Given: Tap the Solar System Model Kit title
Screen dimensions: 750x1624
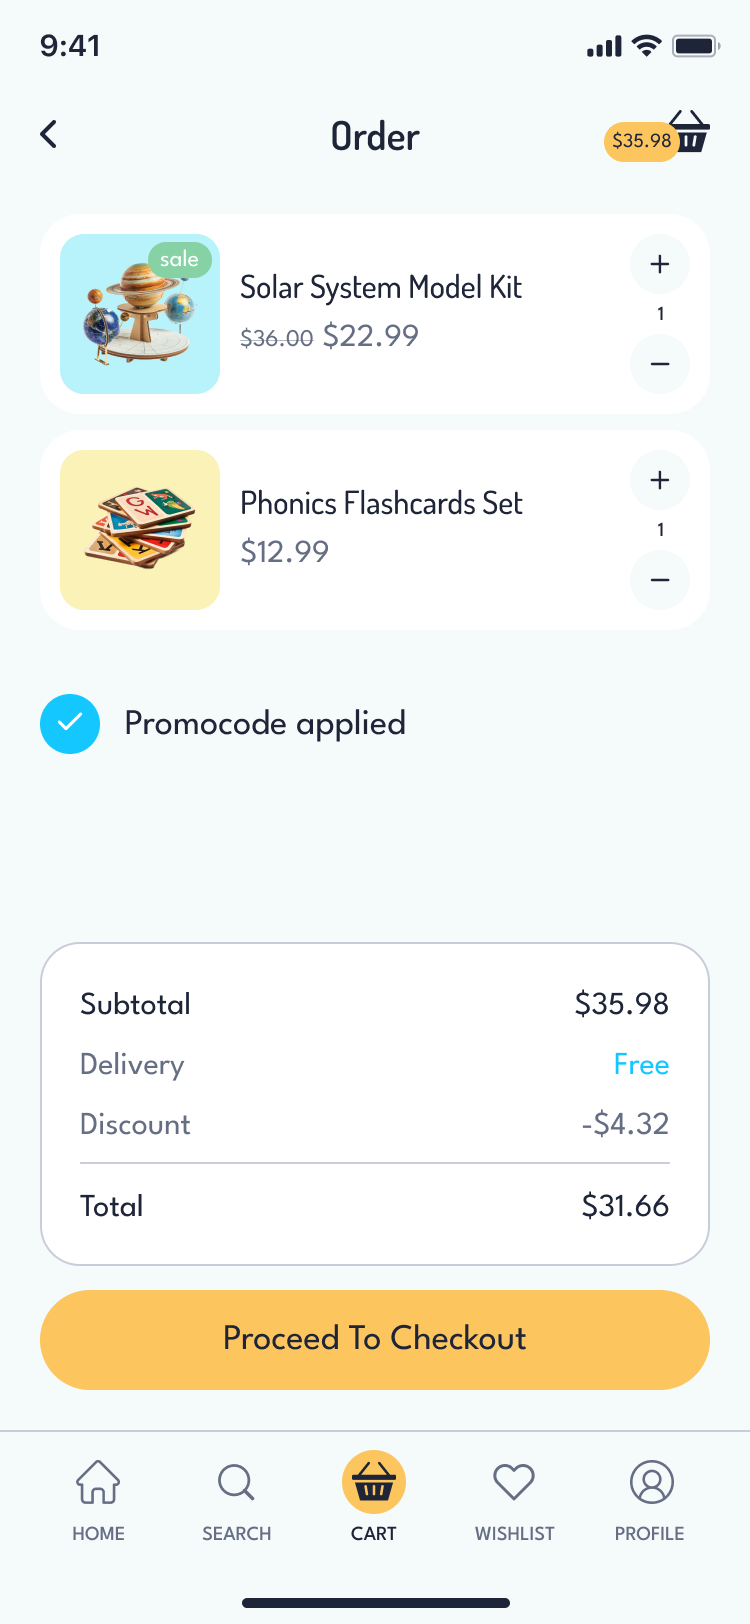Looking at the screenshot, I should point(381,288).
